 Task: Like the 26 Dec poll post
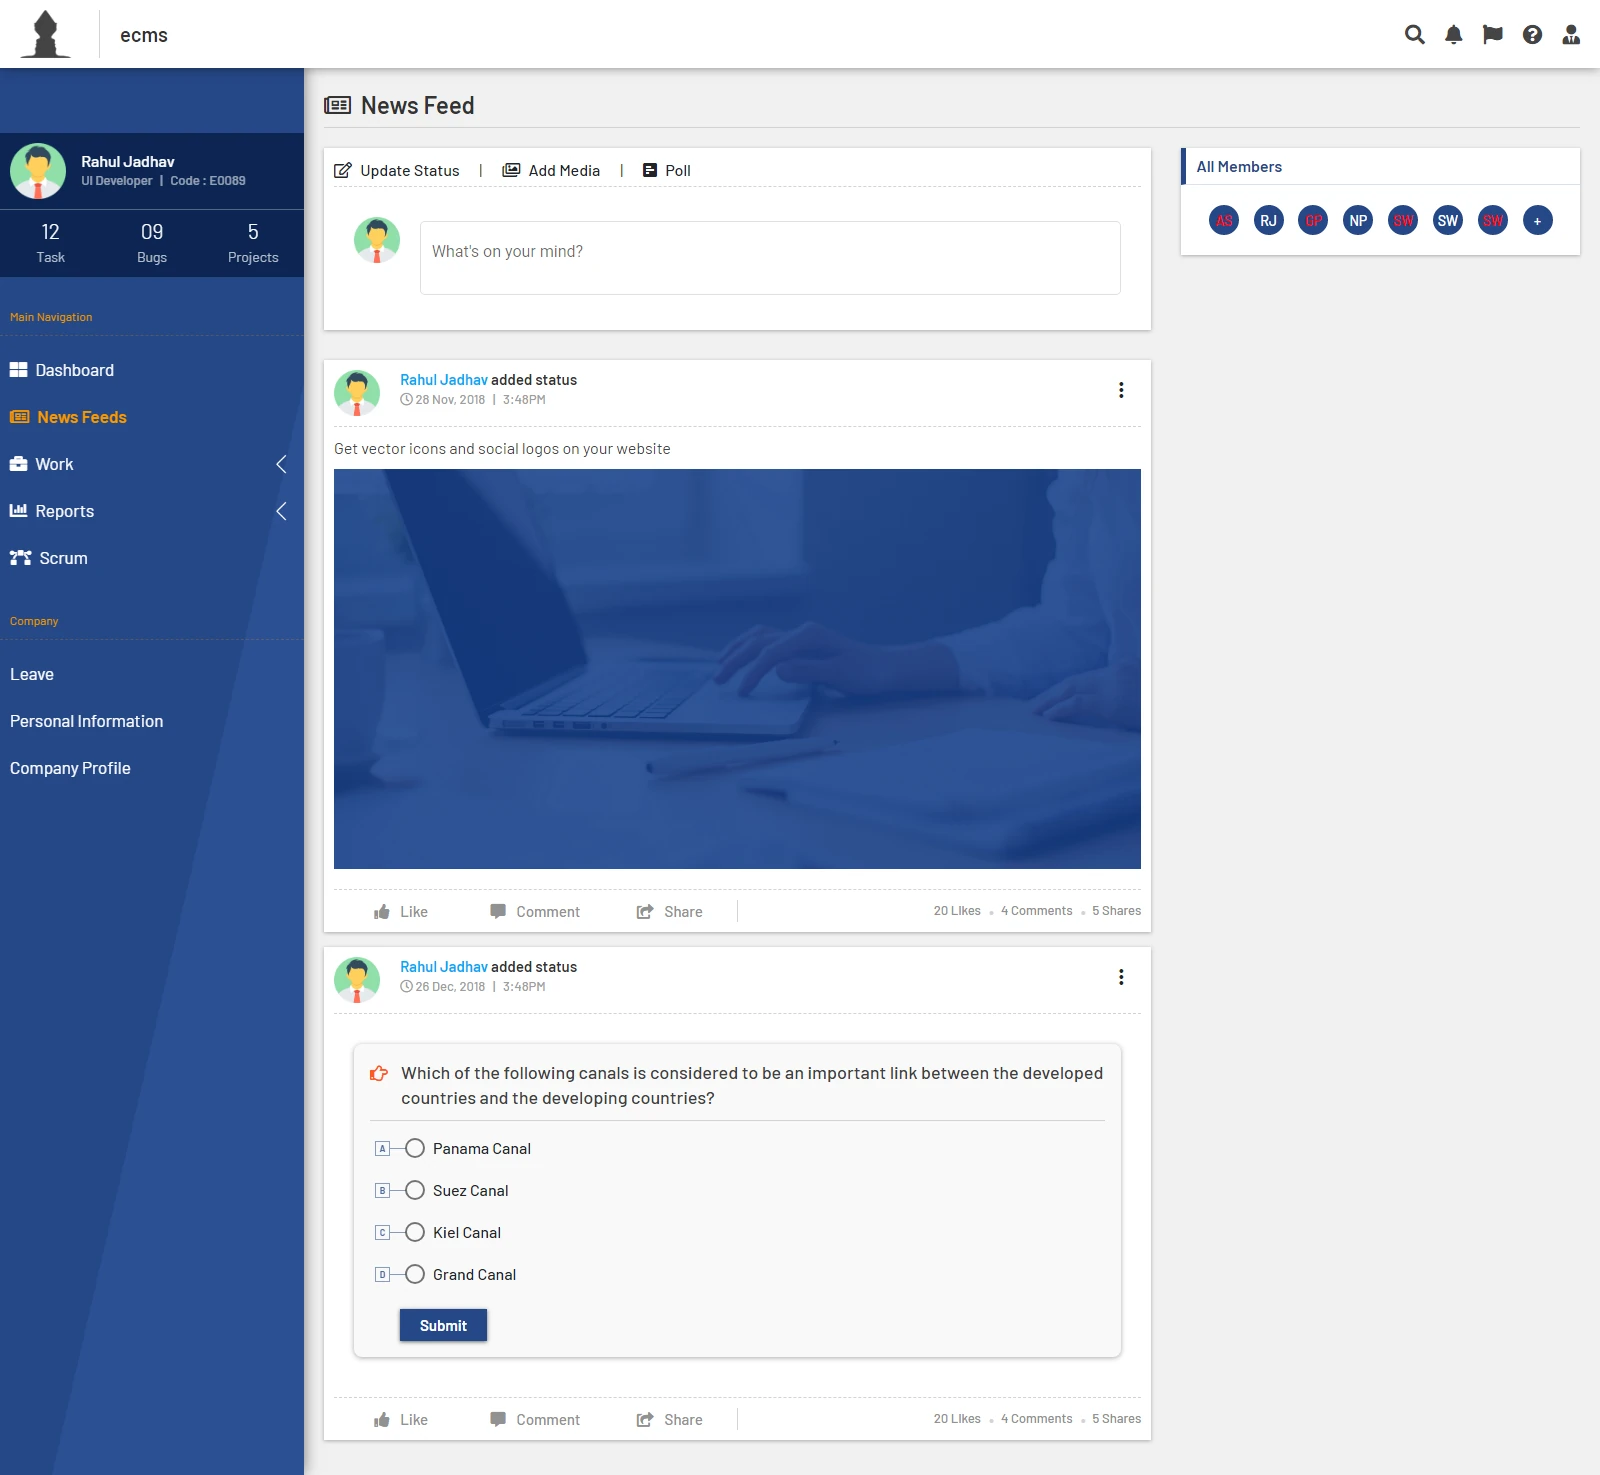pos(400,1420)
